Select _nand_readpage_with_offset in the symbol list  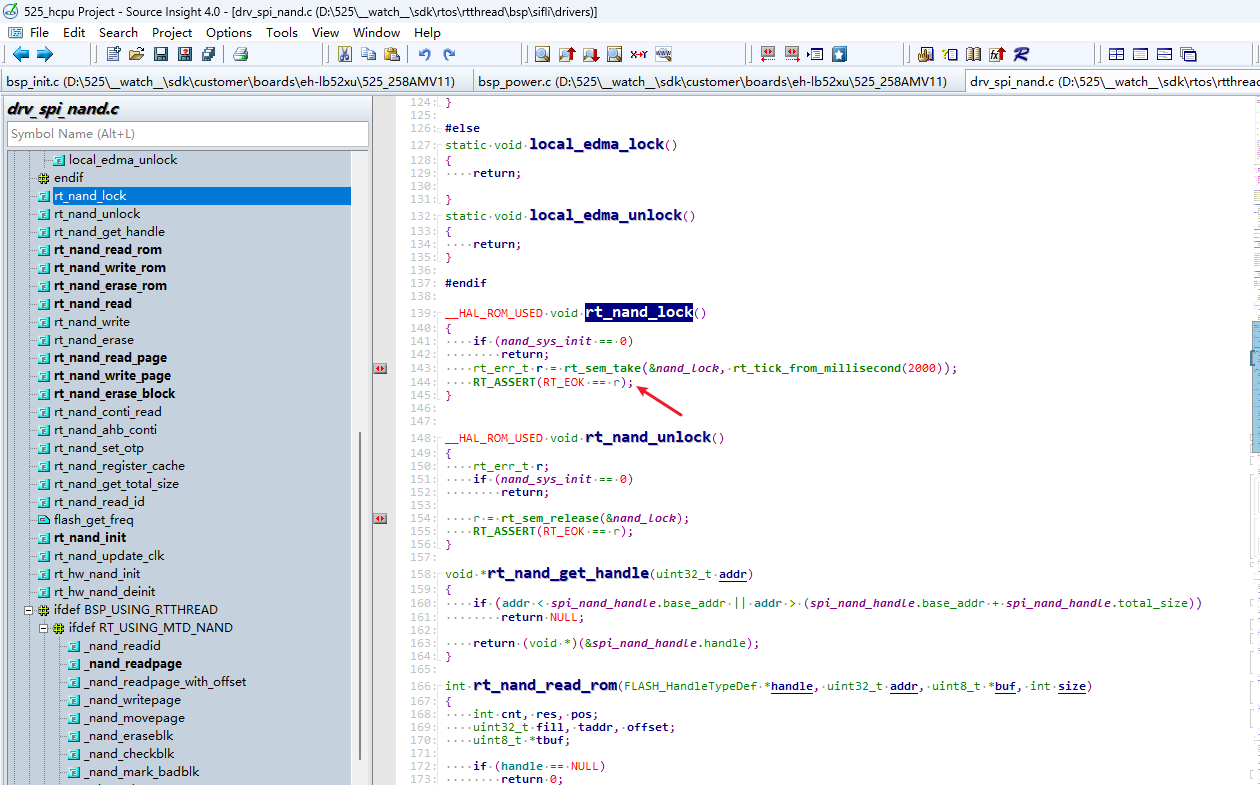coord(165,682)
